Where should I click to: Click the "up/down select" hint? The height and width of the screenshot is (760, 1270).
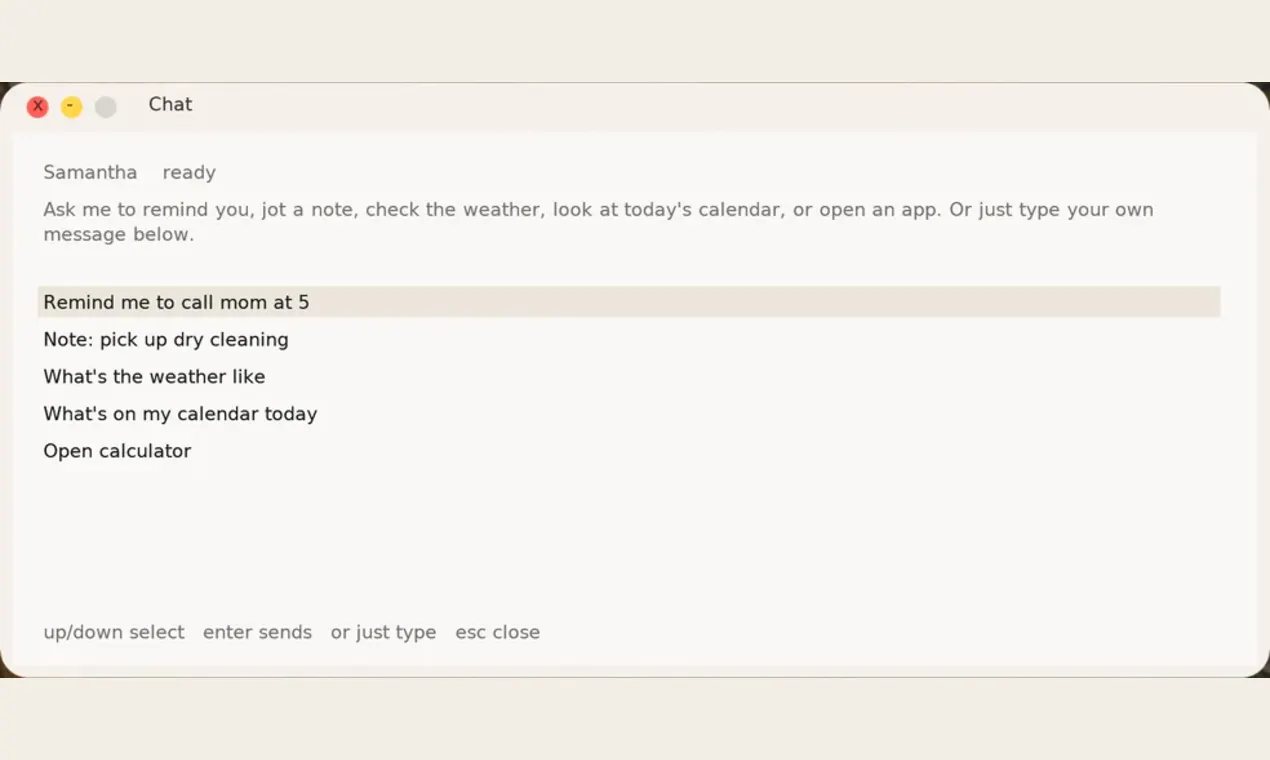[114, 632]
